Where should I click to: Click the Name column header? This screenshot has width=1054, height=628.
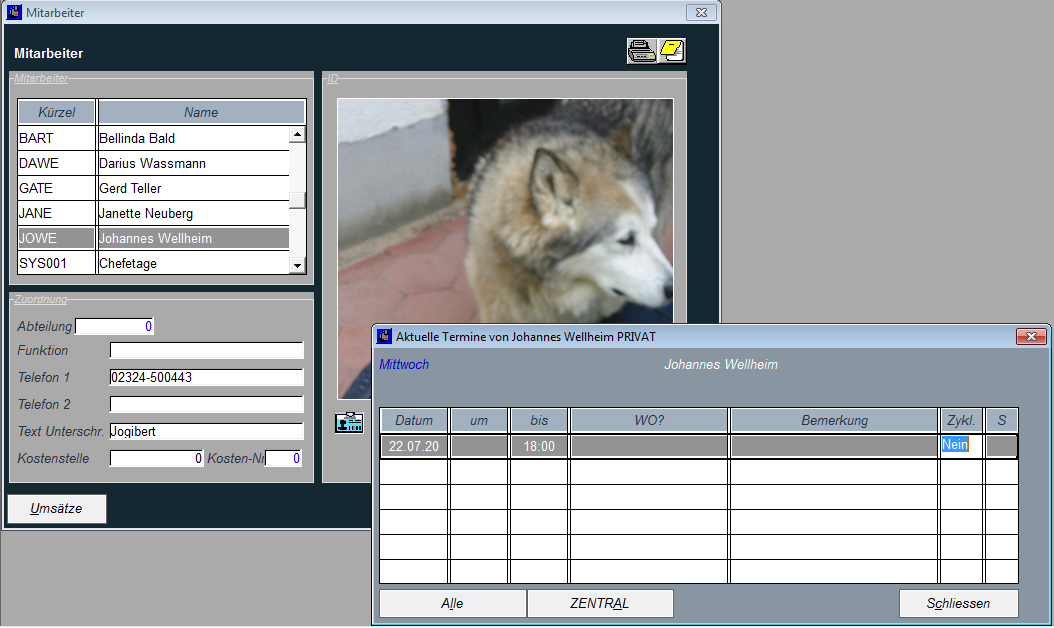(202, 112)
